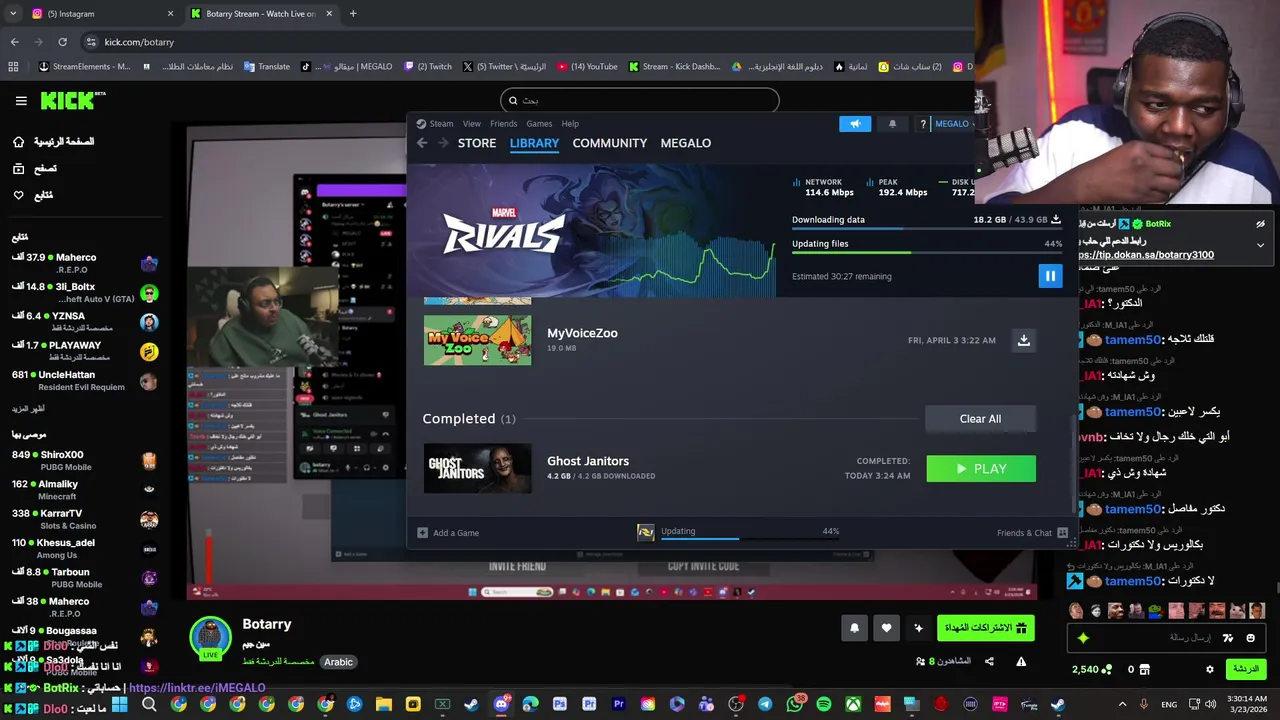Image resolution: width=1280 pixels, height=720 pixels.
Task: Click the Steam announcements megaphone icon
Action: point(855,124)
